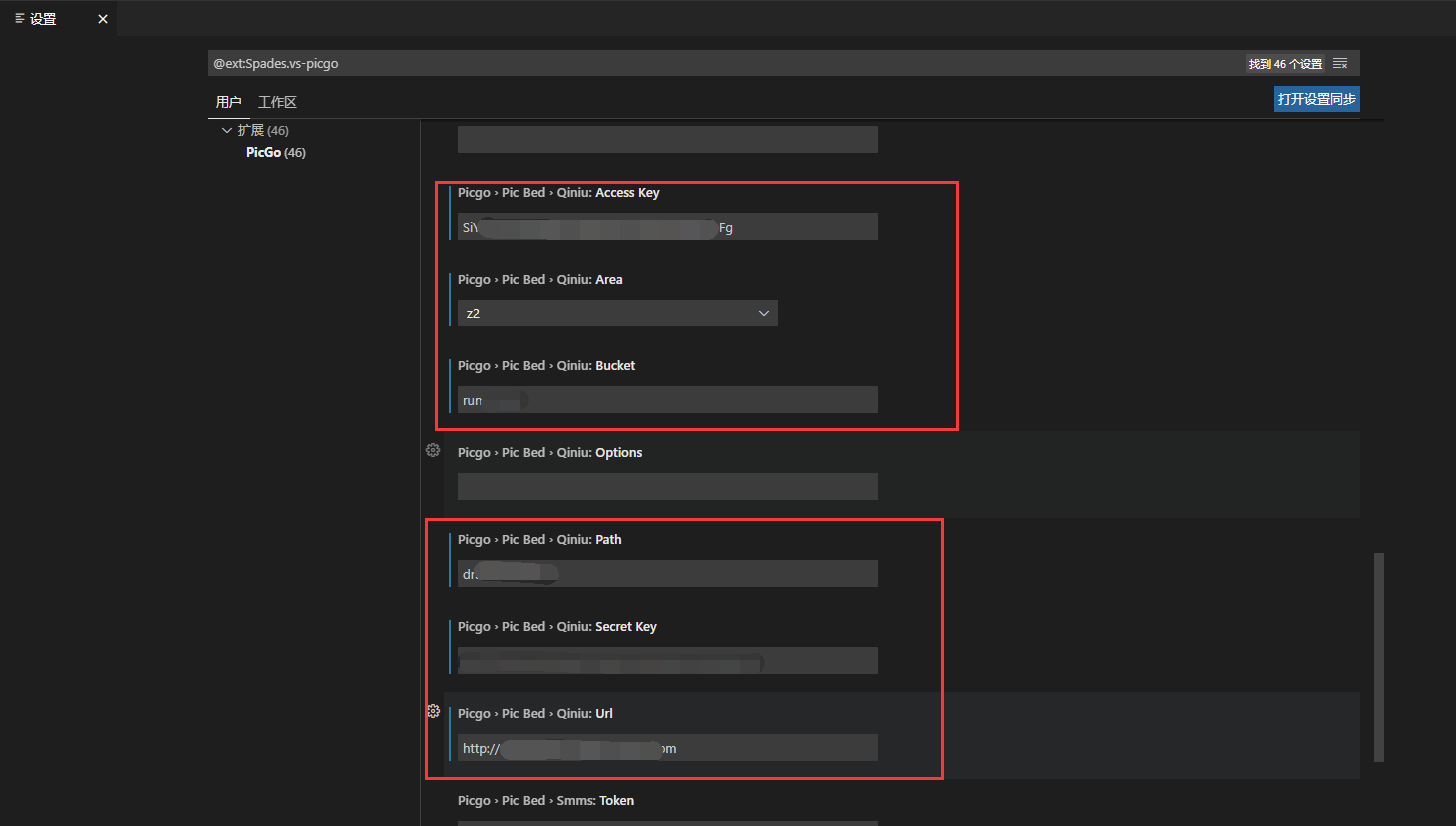Click the 找到 46 个设置 result count badge
Viewport: 1456px width, 826px height.
tap(1285, 64)
